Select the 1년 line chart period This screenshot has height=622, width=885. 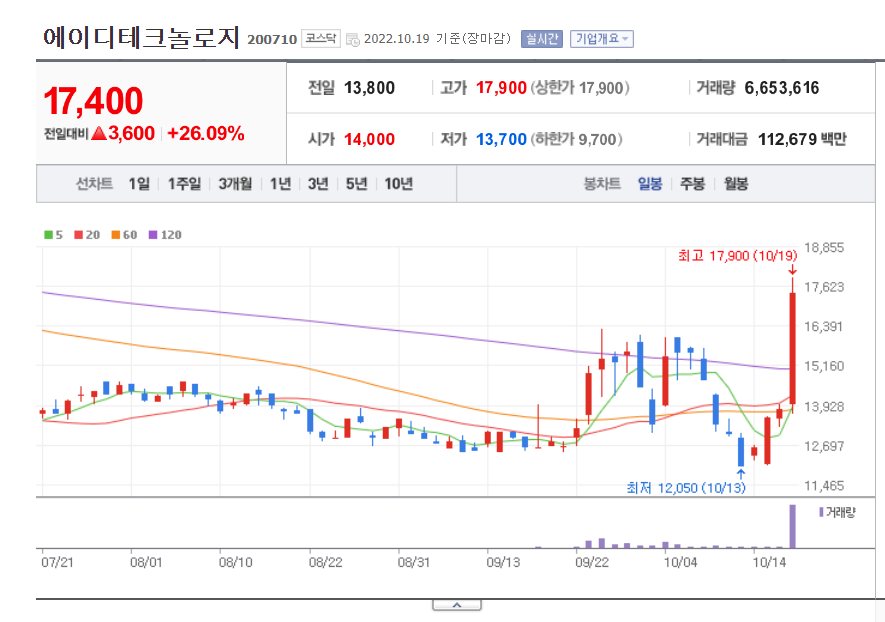[x=281, y=183]
